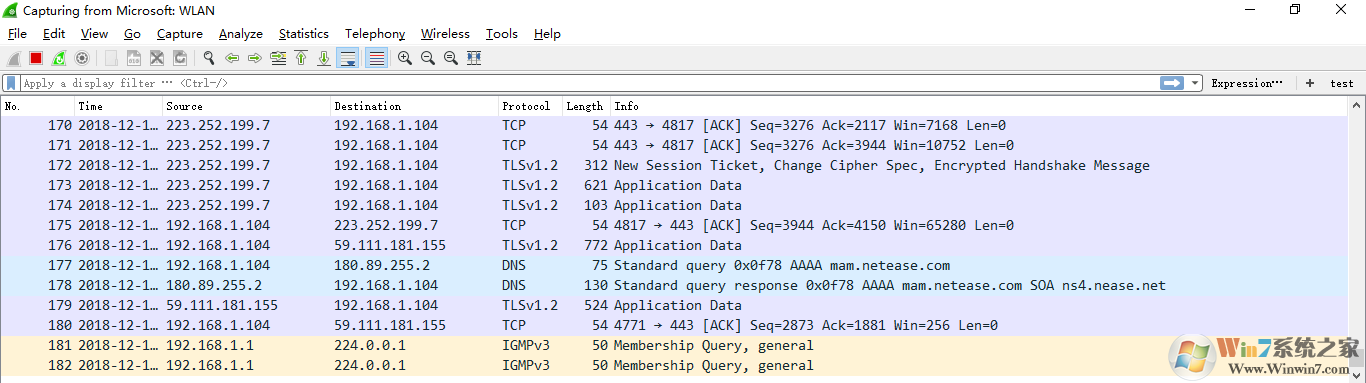The image size is (1366, 383).
Task: Open capture options gear icon
Action: click(x=82, y=58)
